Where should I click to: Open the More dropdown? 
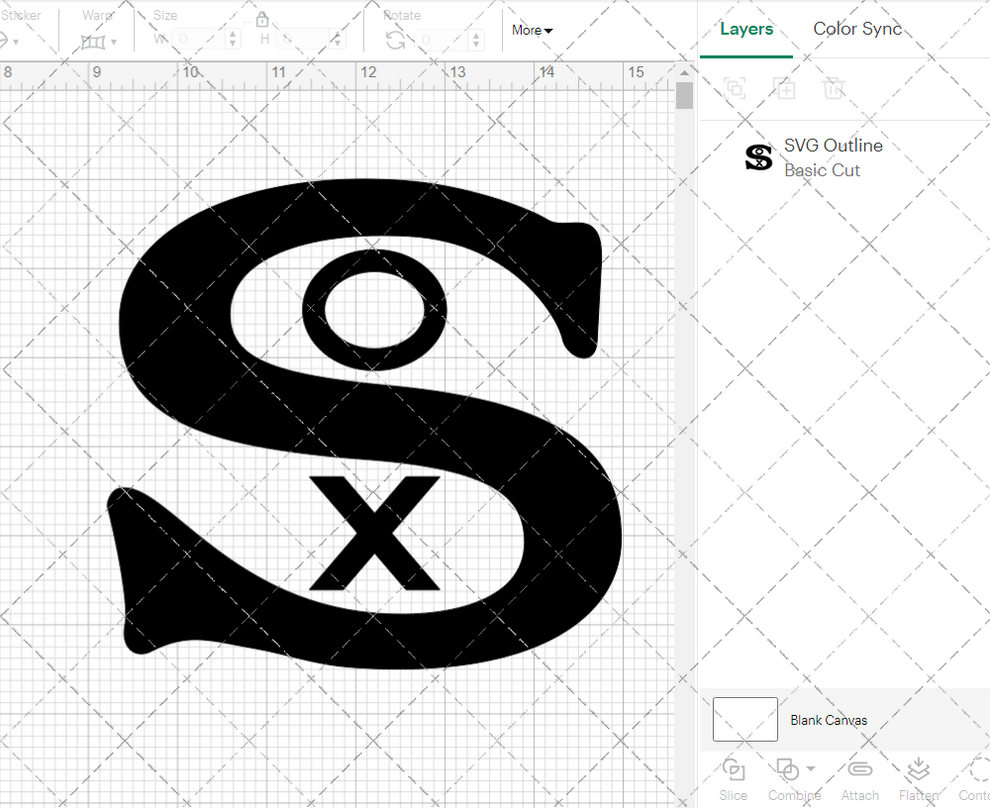click(x=531, y=30)
